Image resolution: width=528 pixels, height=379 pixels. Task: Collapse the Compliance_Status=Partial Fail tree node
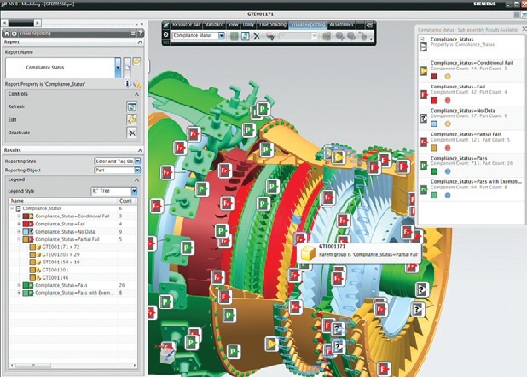(19, 239)
